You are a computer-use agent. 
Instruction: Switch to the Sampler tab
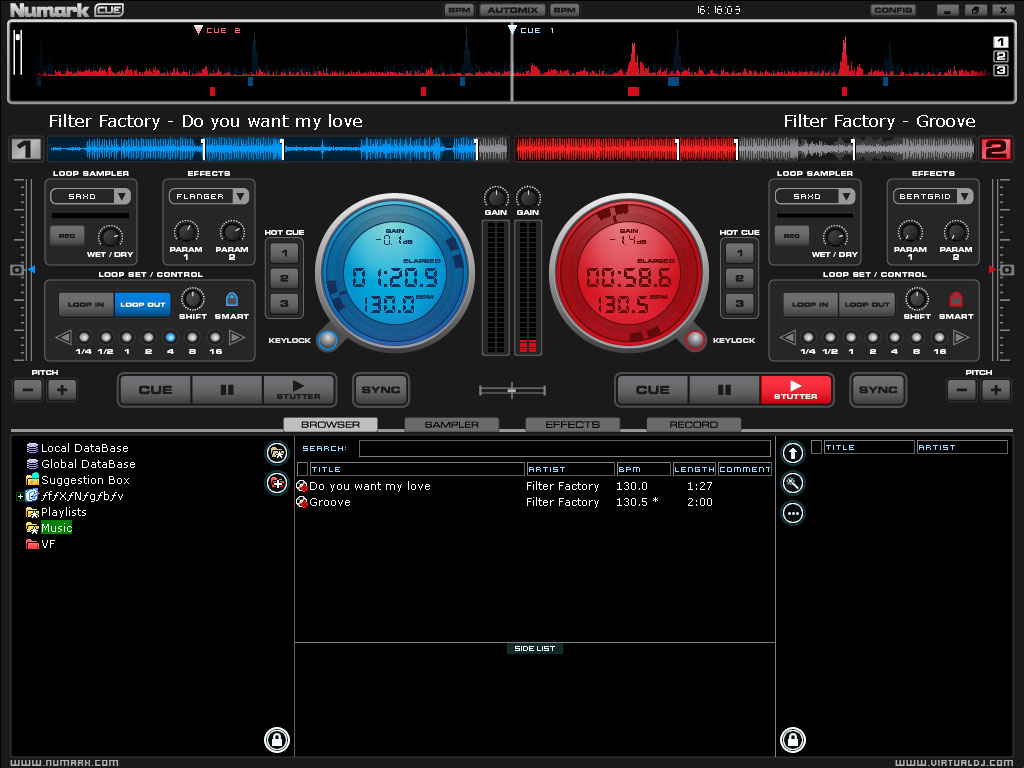click(x=452, y=424)
